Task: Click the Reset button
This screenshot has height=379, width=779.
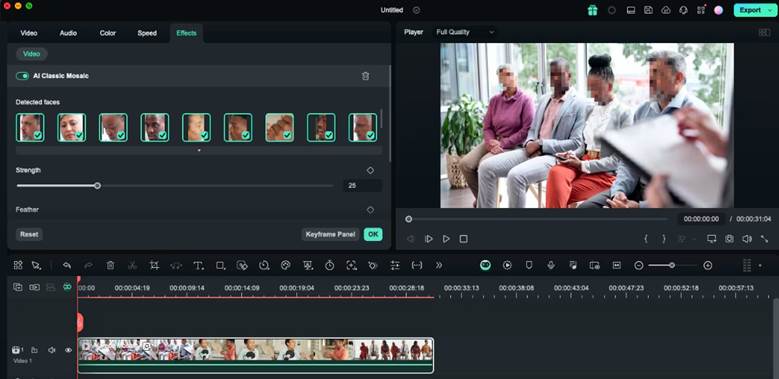Action: click(29, 234)
